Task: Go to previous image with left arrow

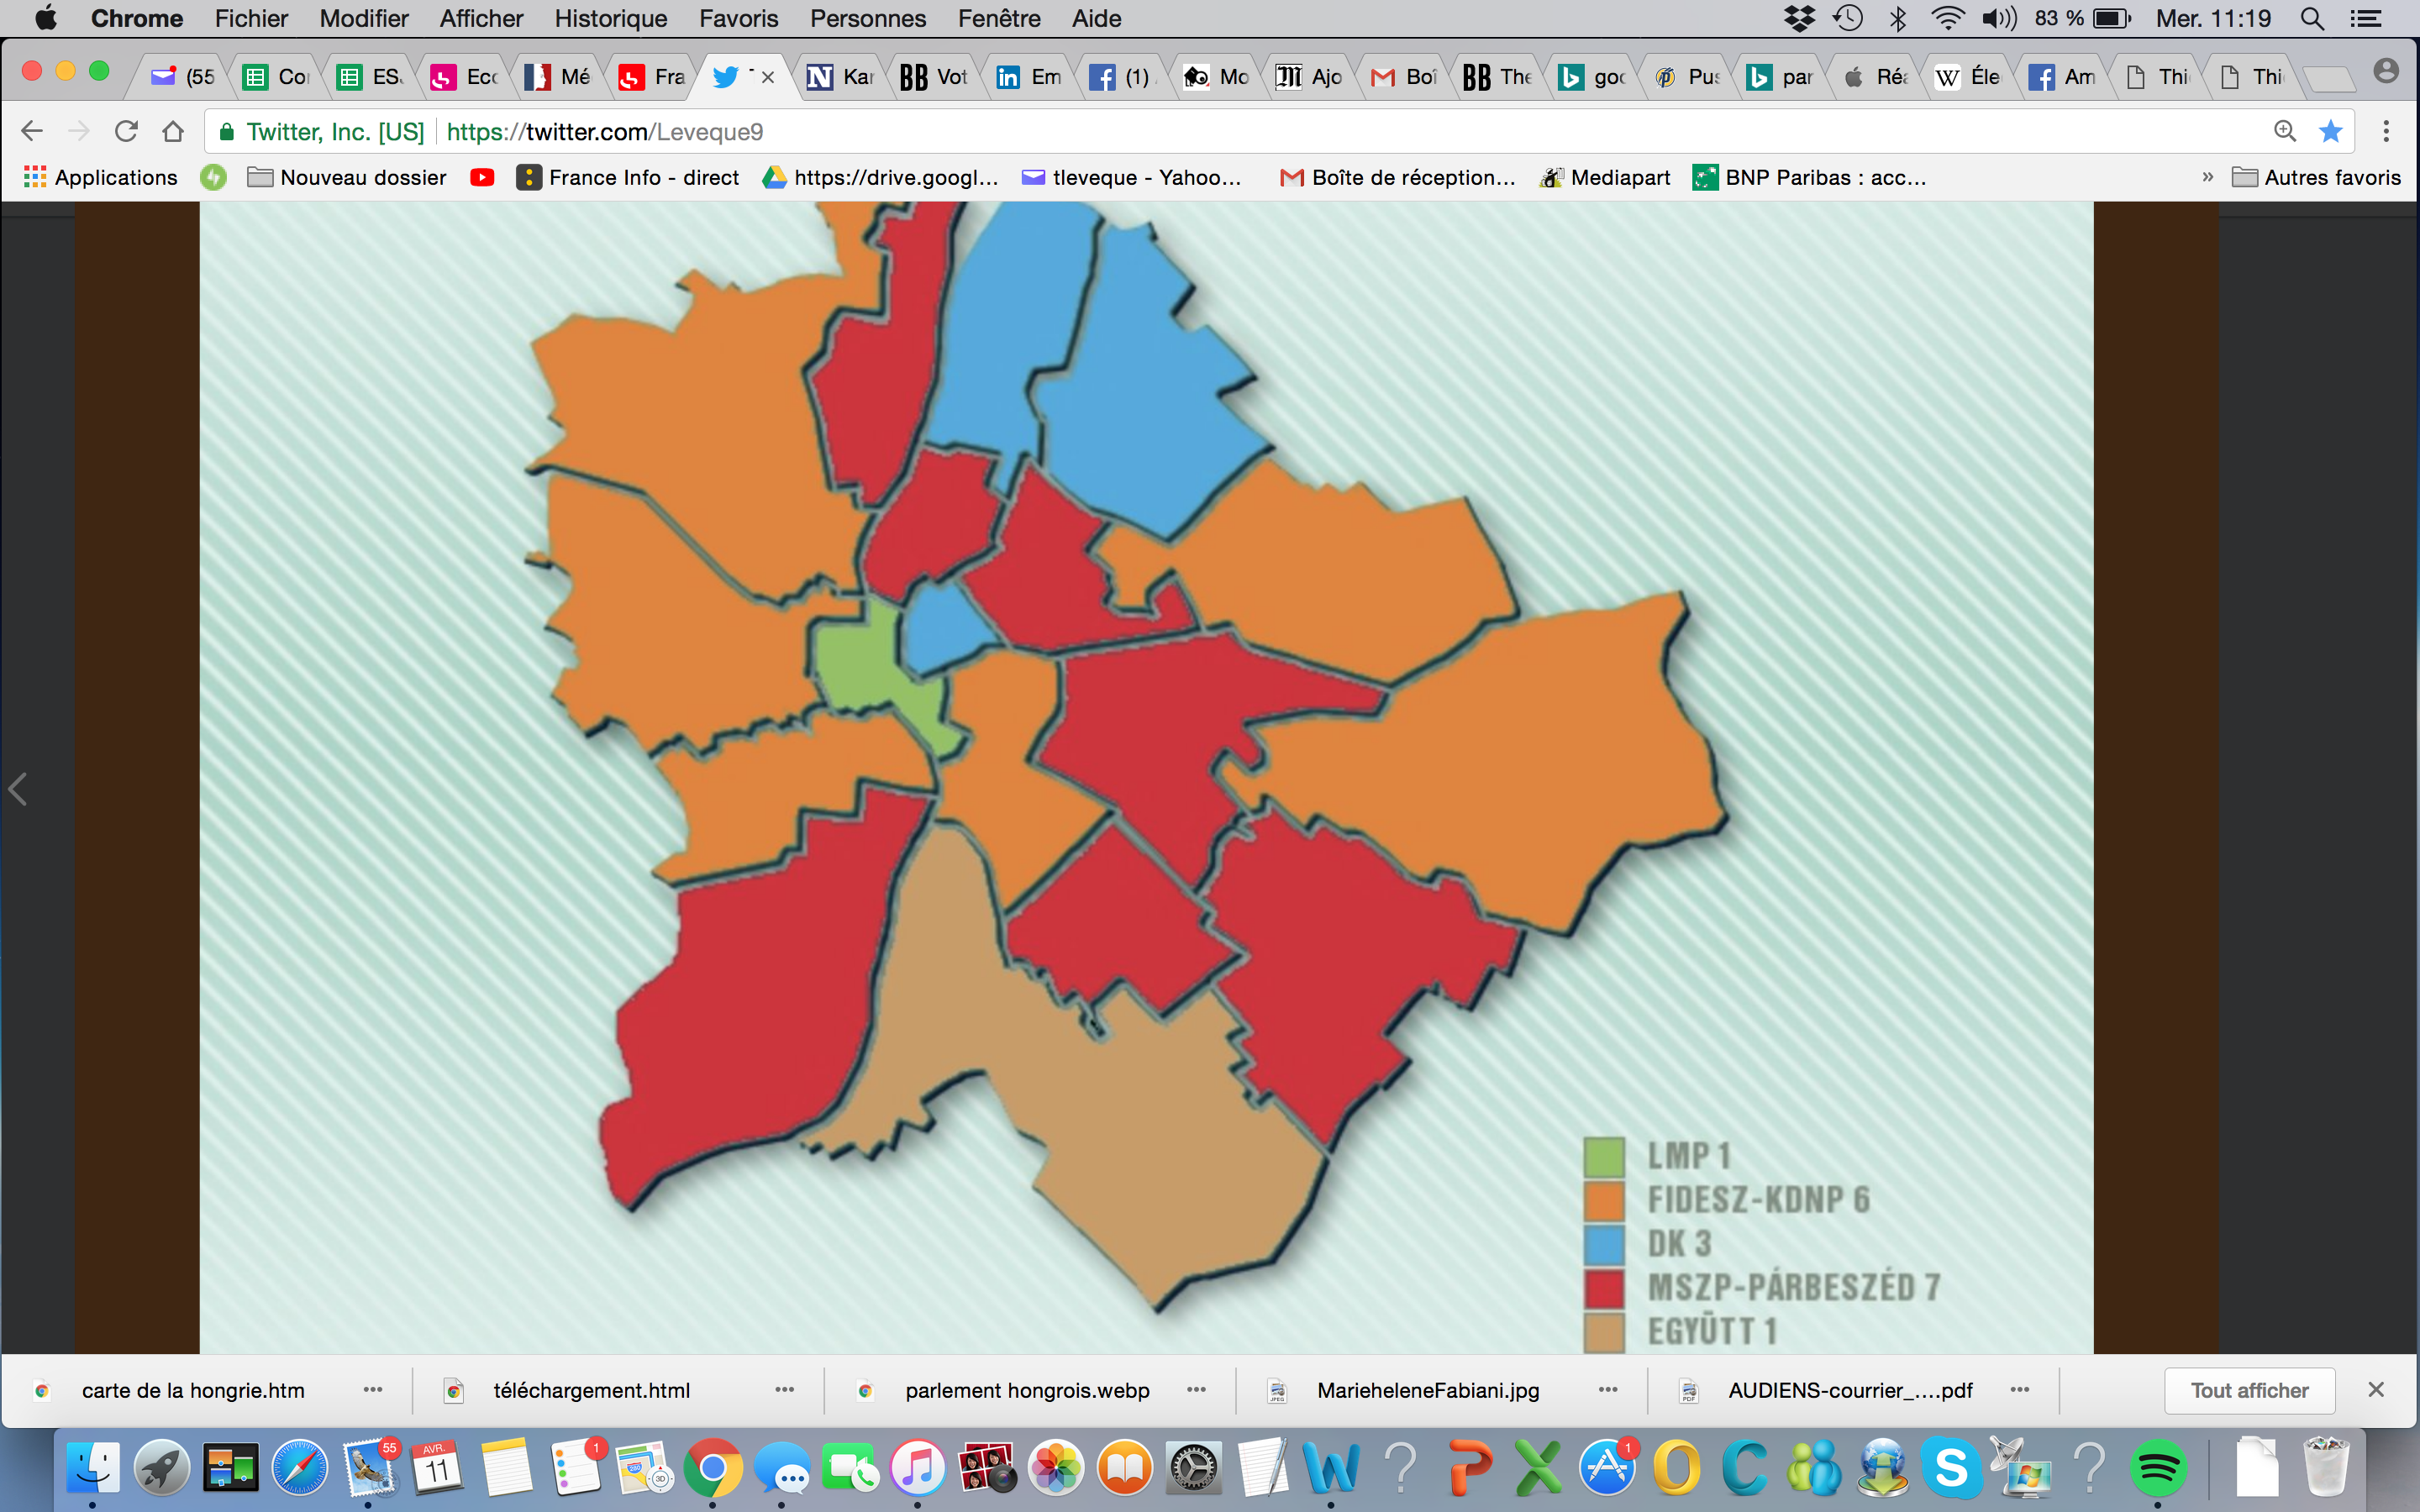Action: [18, 789]
